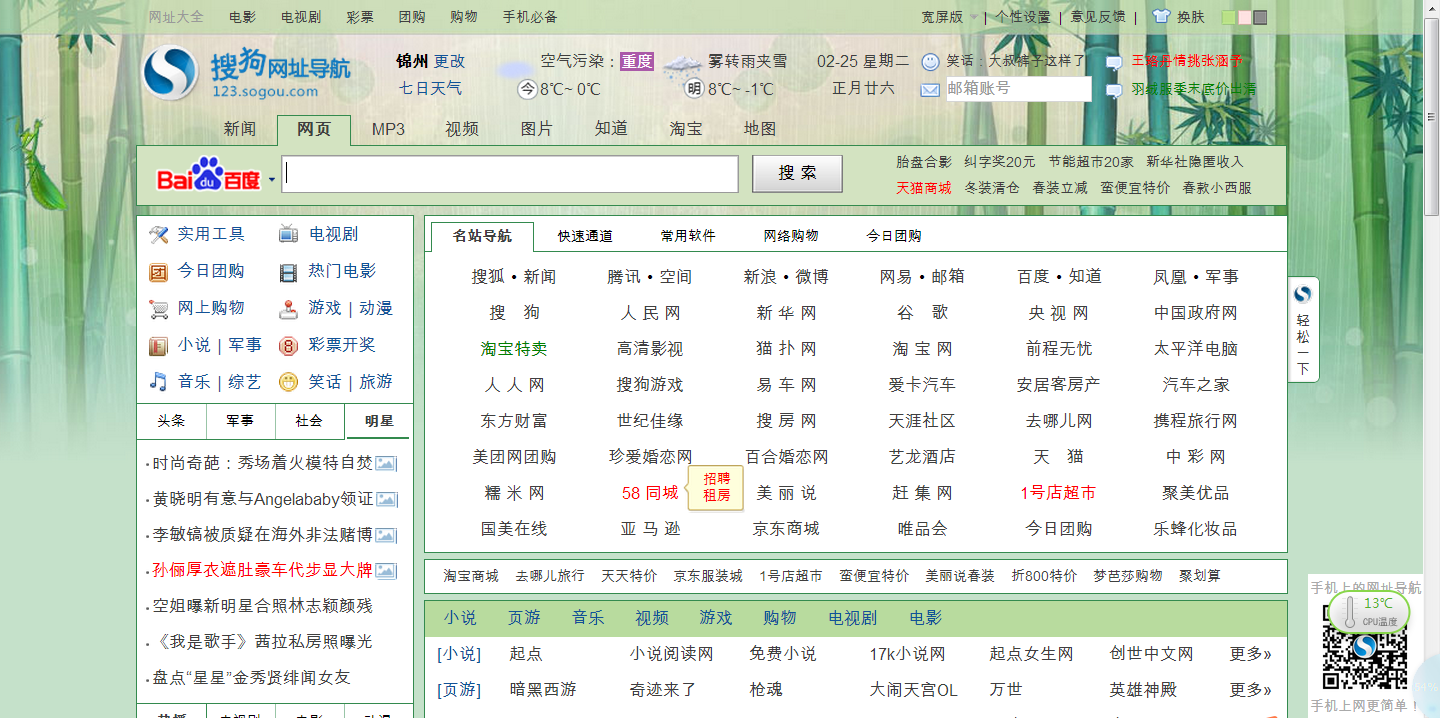The image size is (1440, 718).
Task: Click into the 邮箱账号 email input field
Action: click(x=1017, y=89)
